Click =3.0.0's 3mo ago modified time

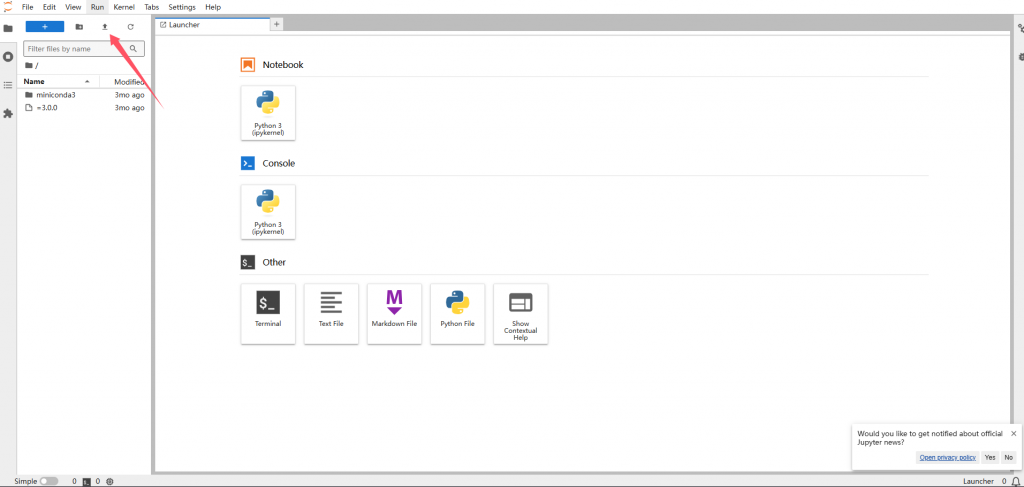(129, 108)
